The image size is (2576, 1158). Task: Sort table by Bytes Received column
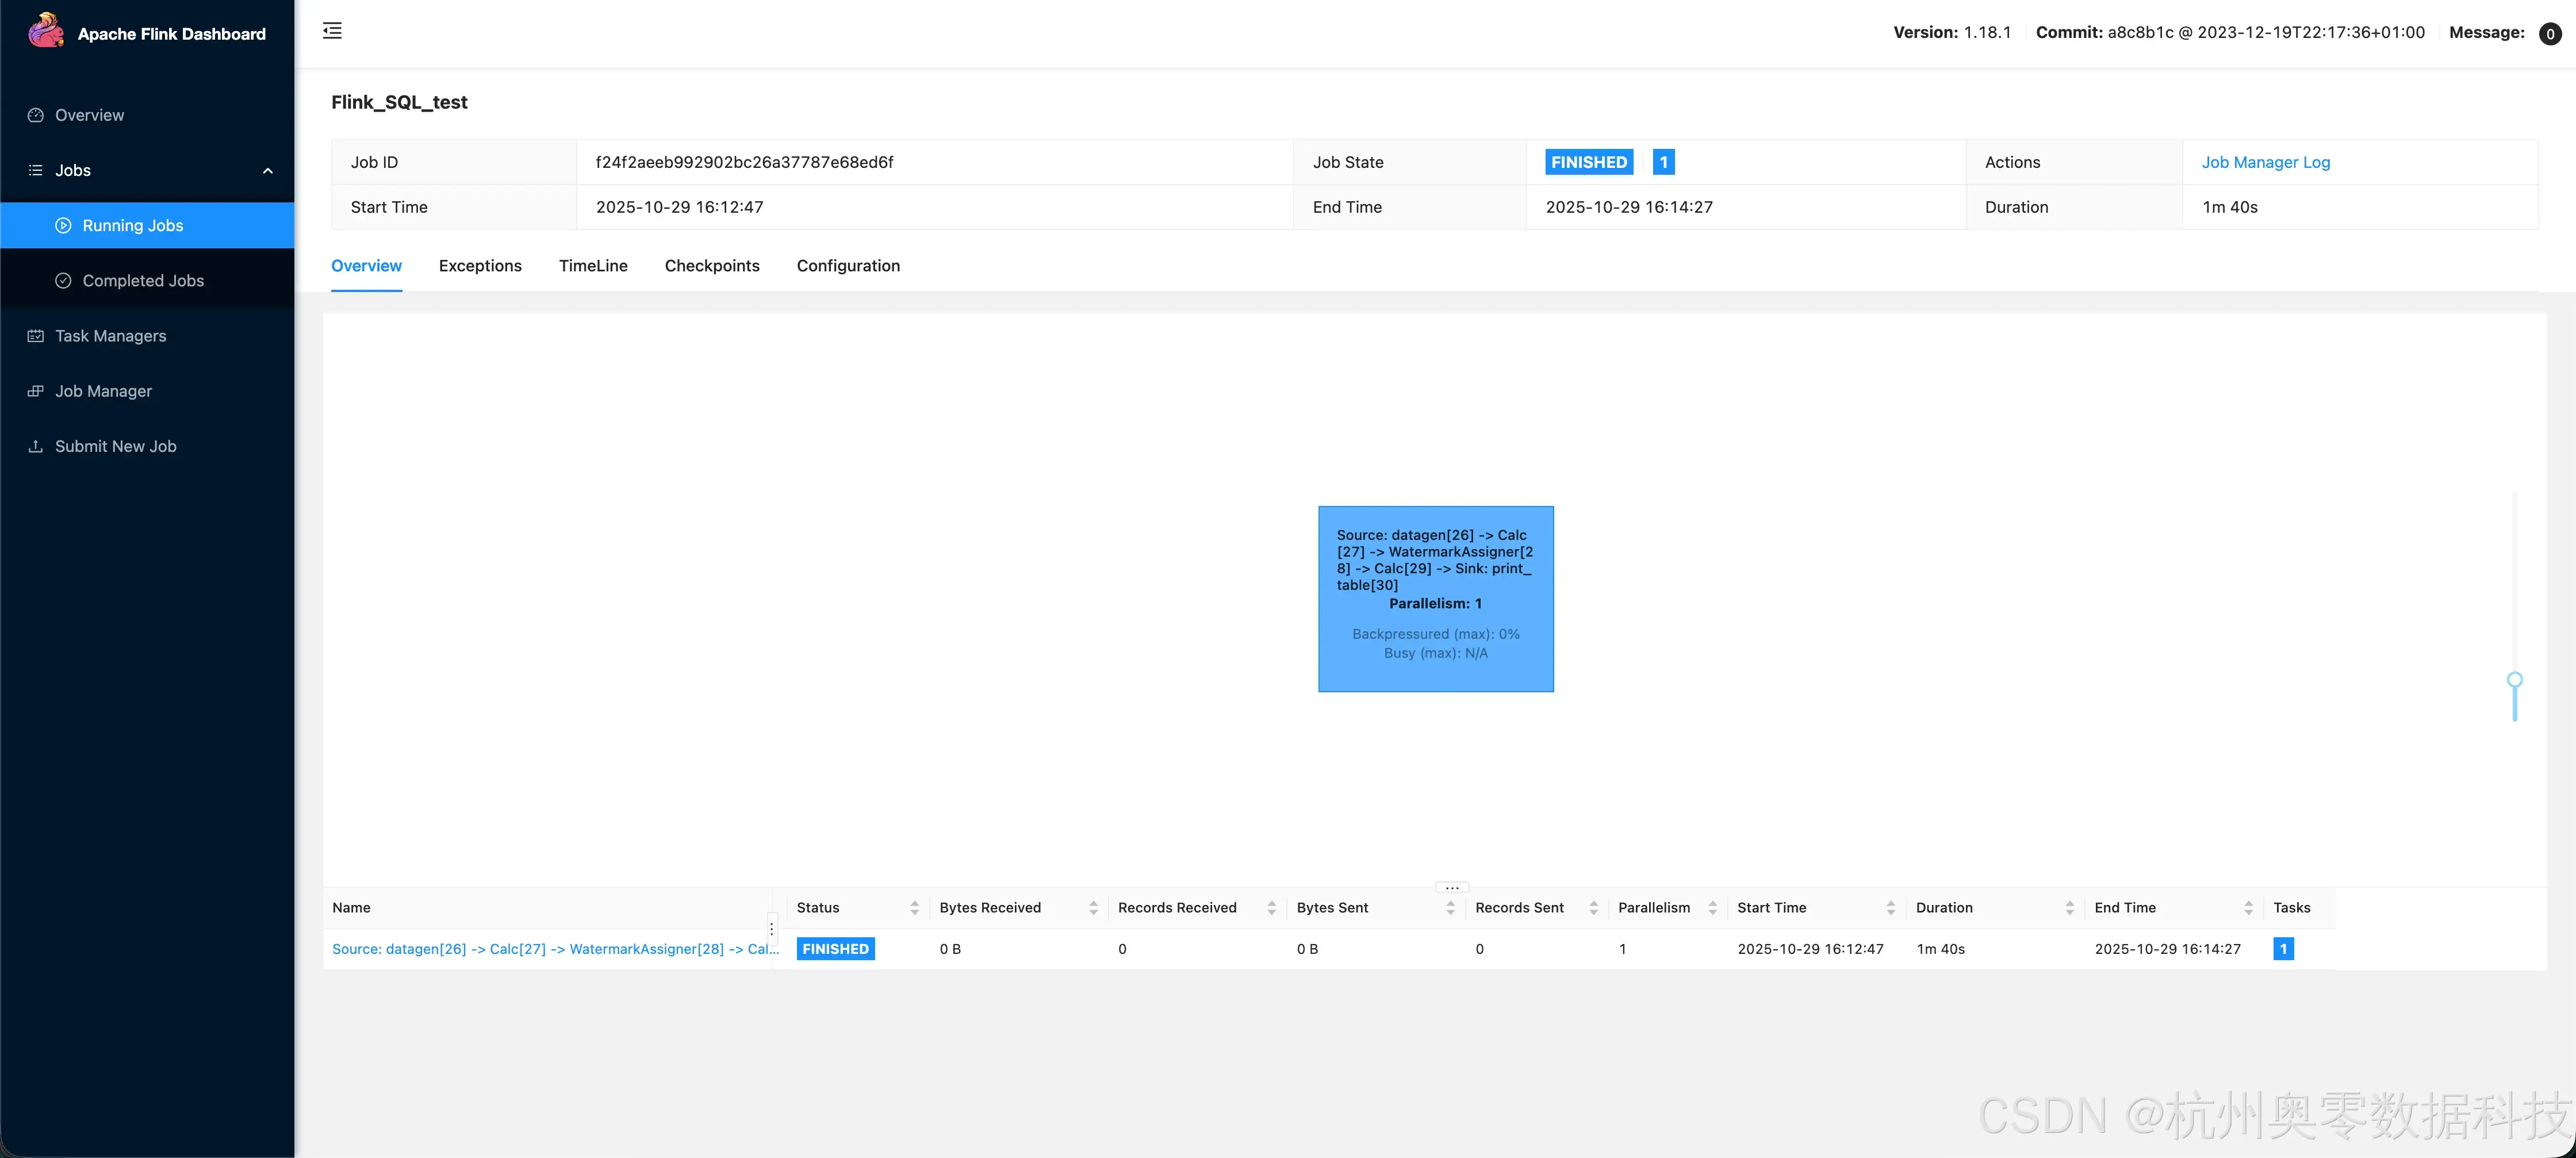click(x=1092, y=908)
